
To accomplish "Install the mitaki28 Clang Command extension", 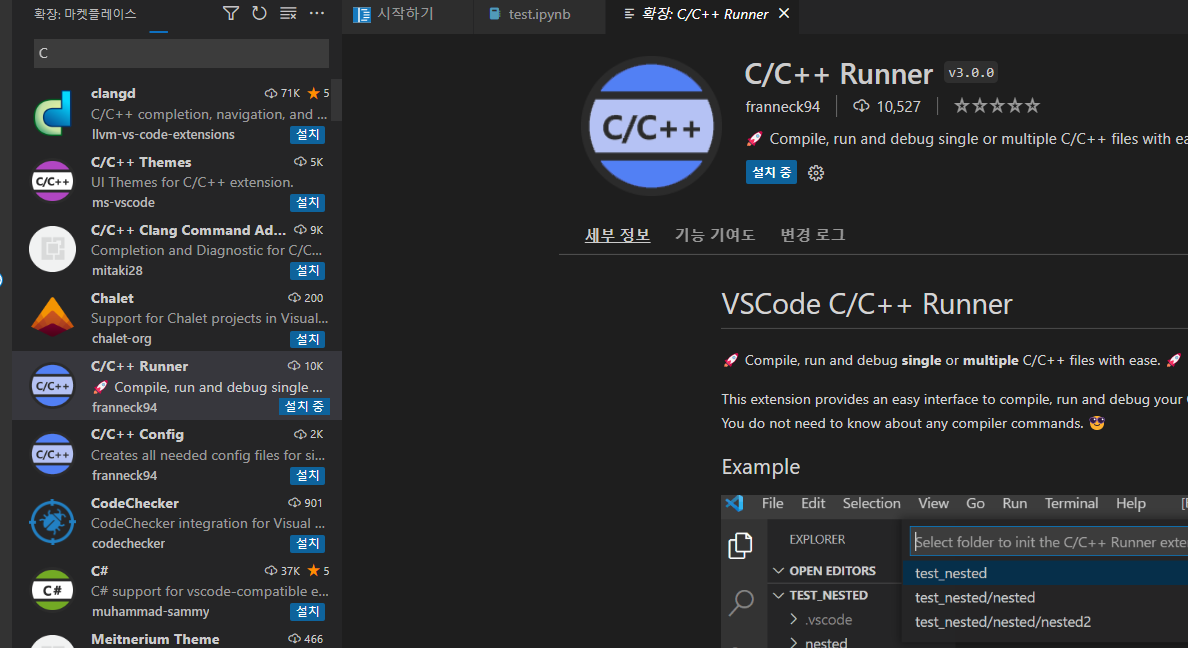I will tap(308, 271).
